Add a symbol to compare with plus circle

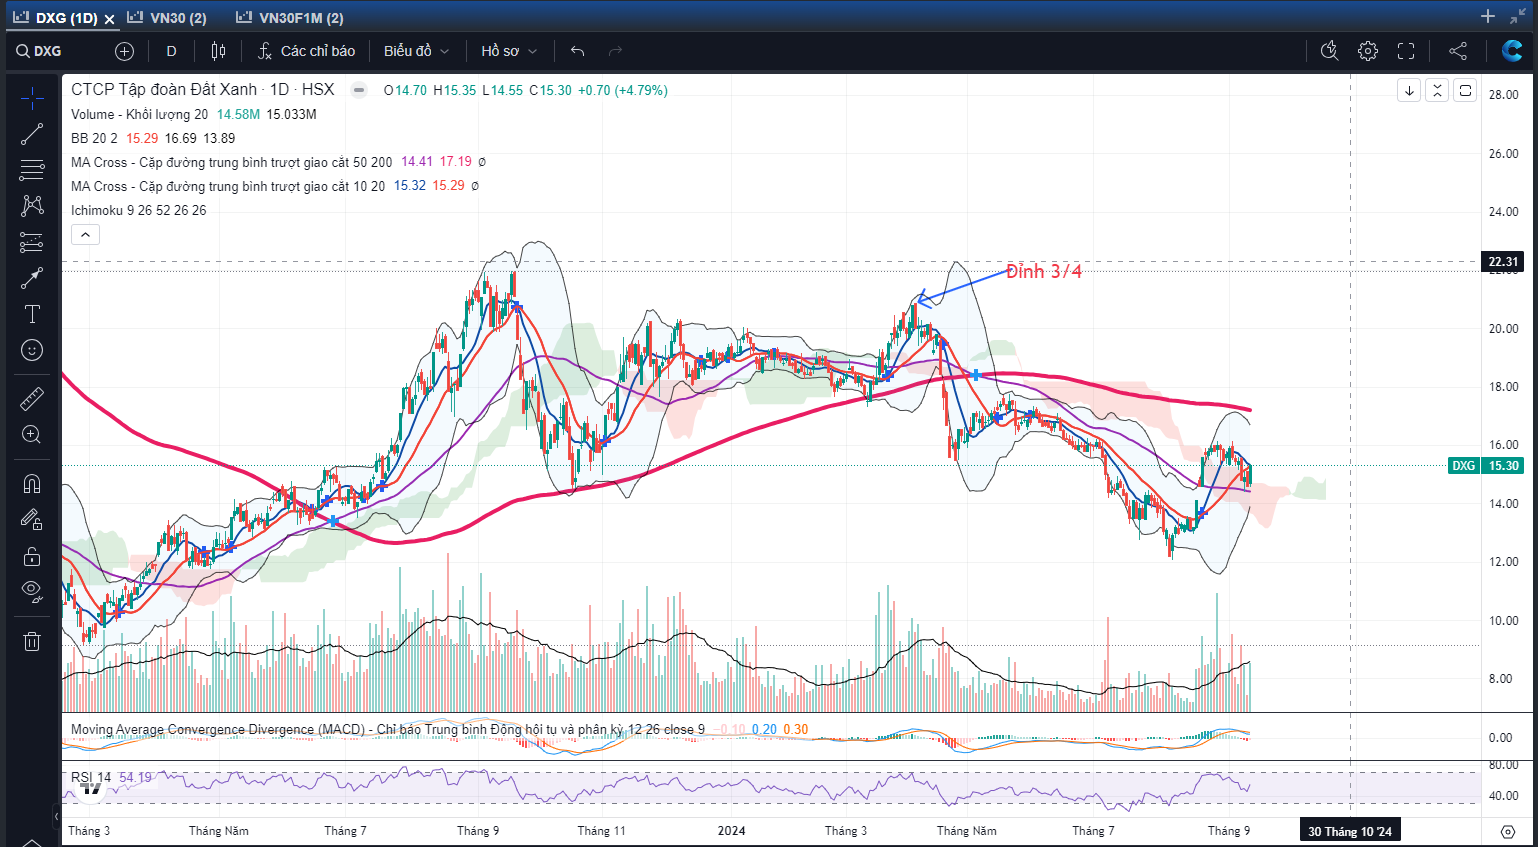(124, 51)
